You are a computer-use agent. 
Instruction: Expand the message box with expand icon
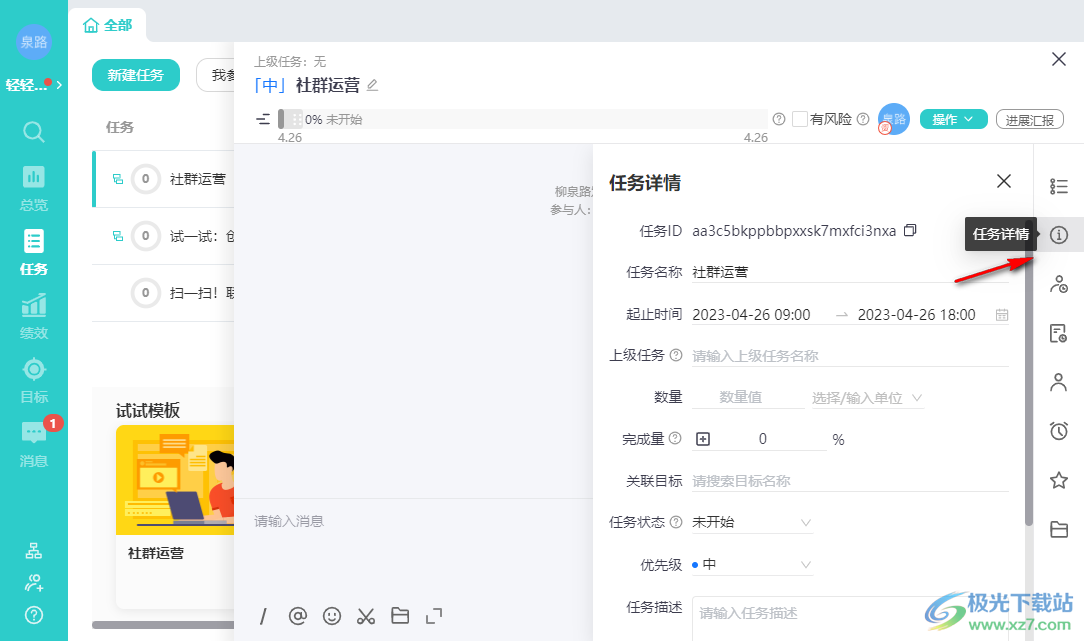point(433,615)
